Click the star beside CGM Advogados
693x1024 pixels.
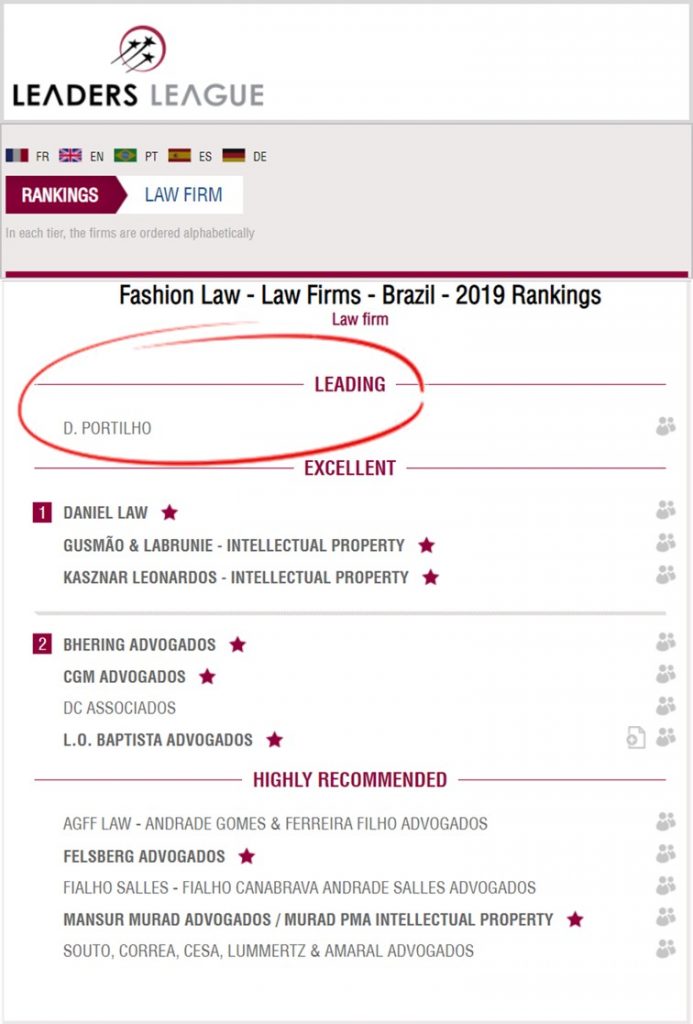coord(207,677)
